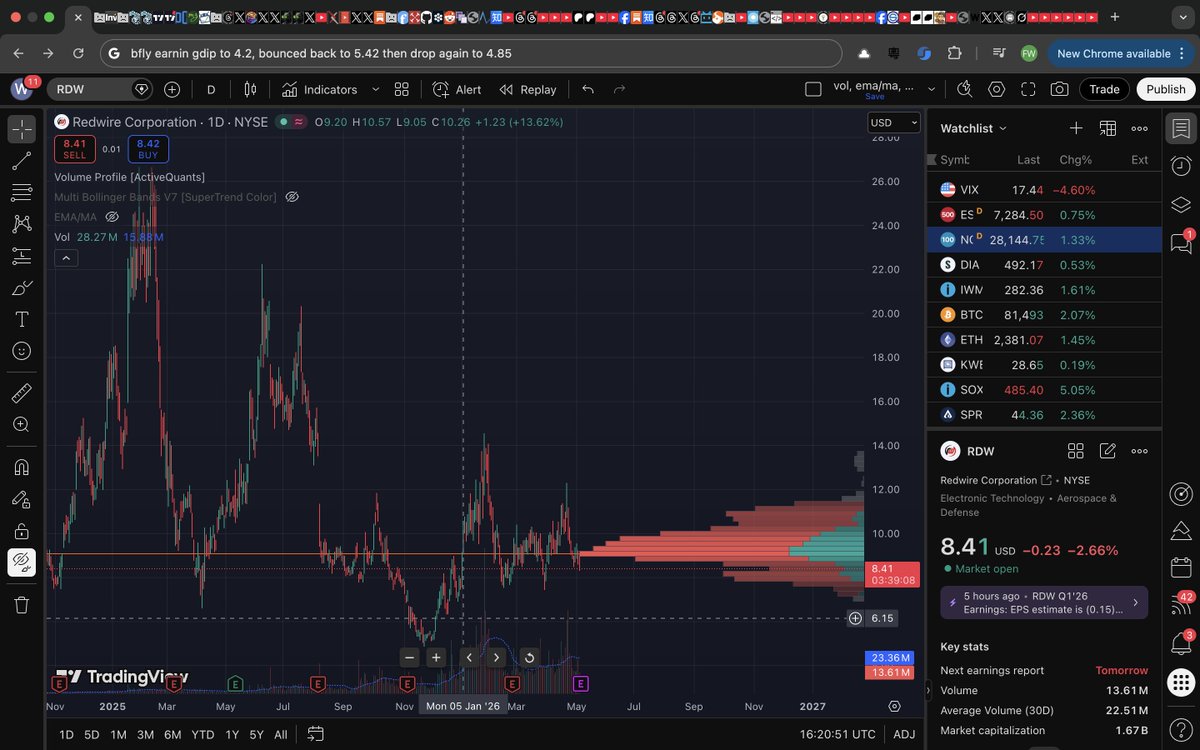Open quick search icon in top toolbar
The image size is (1200, 750).
point(965,89)
